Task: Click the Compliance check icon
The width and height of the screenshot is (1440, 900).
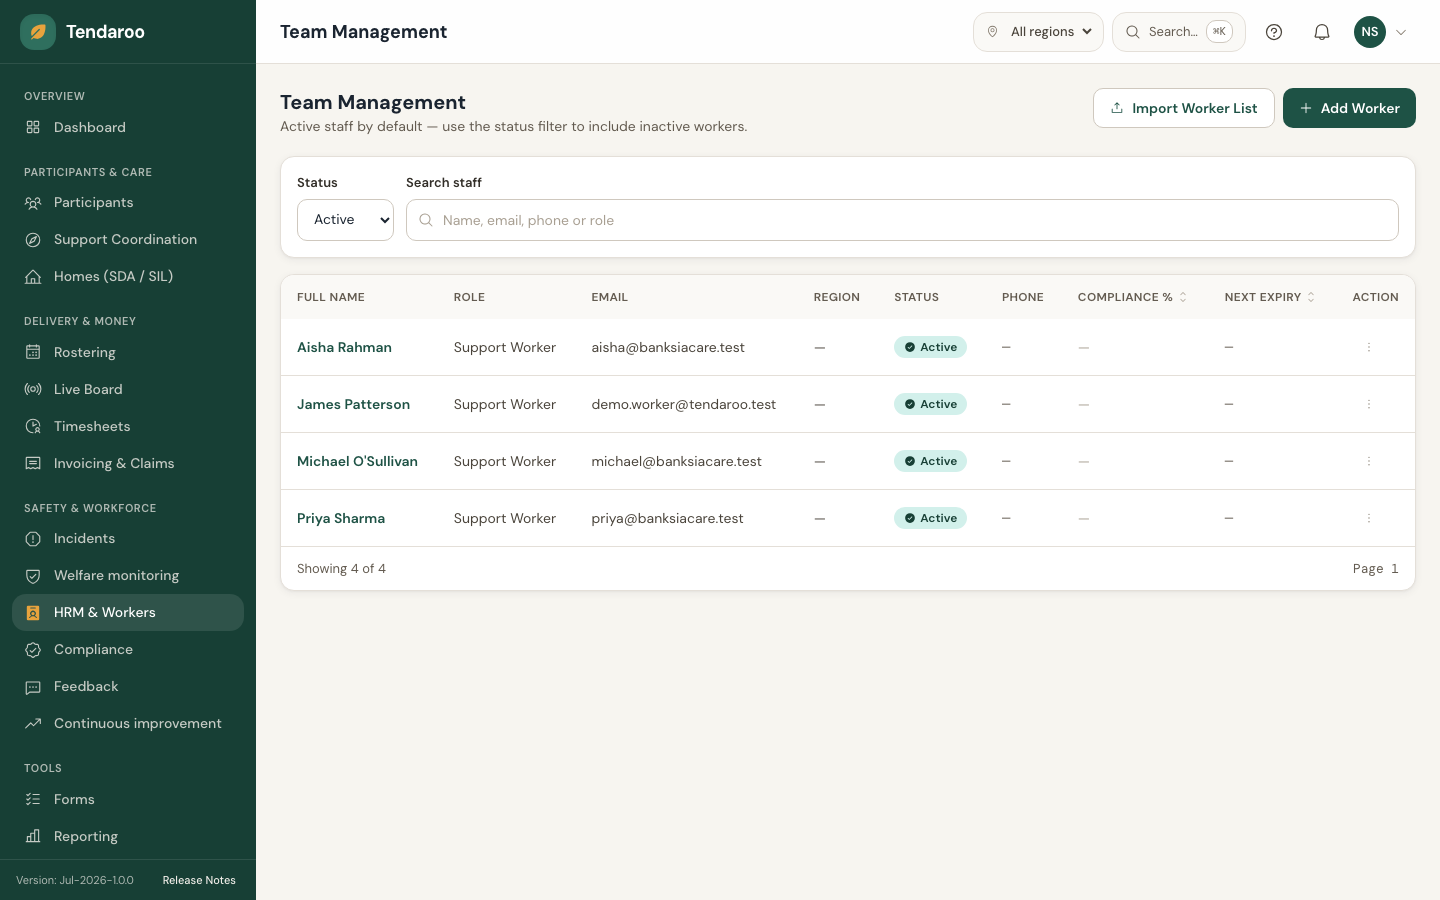Action: [33, 649]
